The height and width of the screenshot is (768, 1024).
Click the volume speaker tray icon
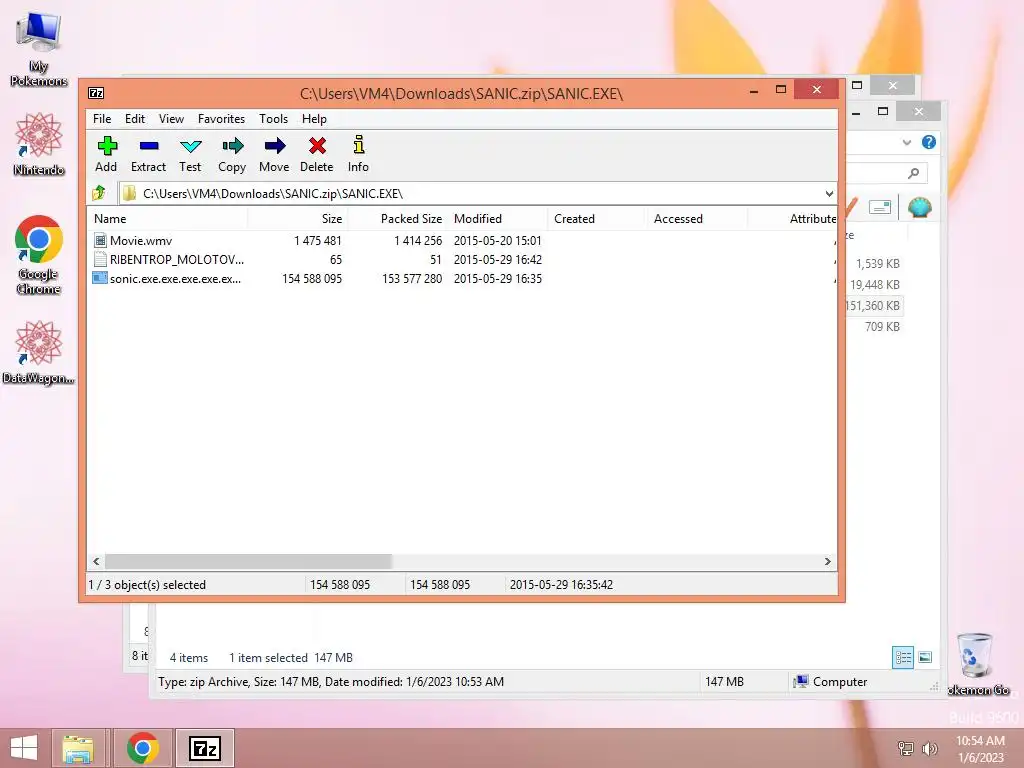coord(929,748)
